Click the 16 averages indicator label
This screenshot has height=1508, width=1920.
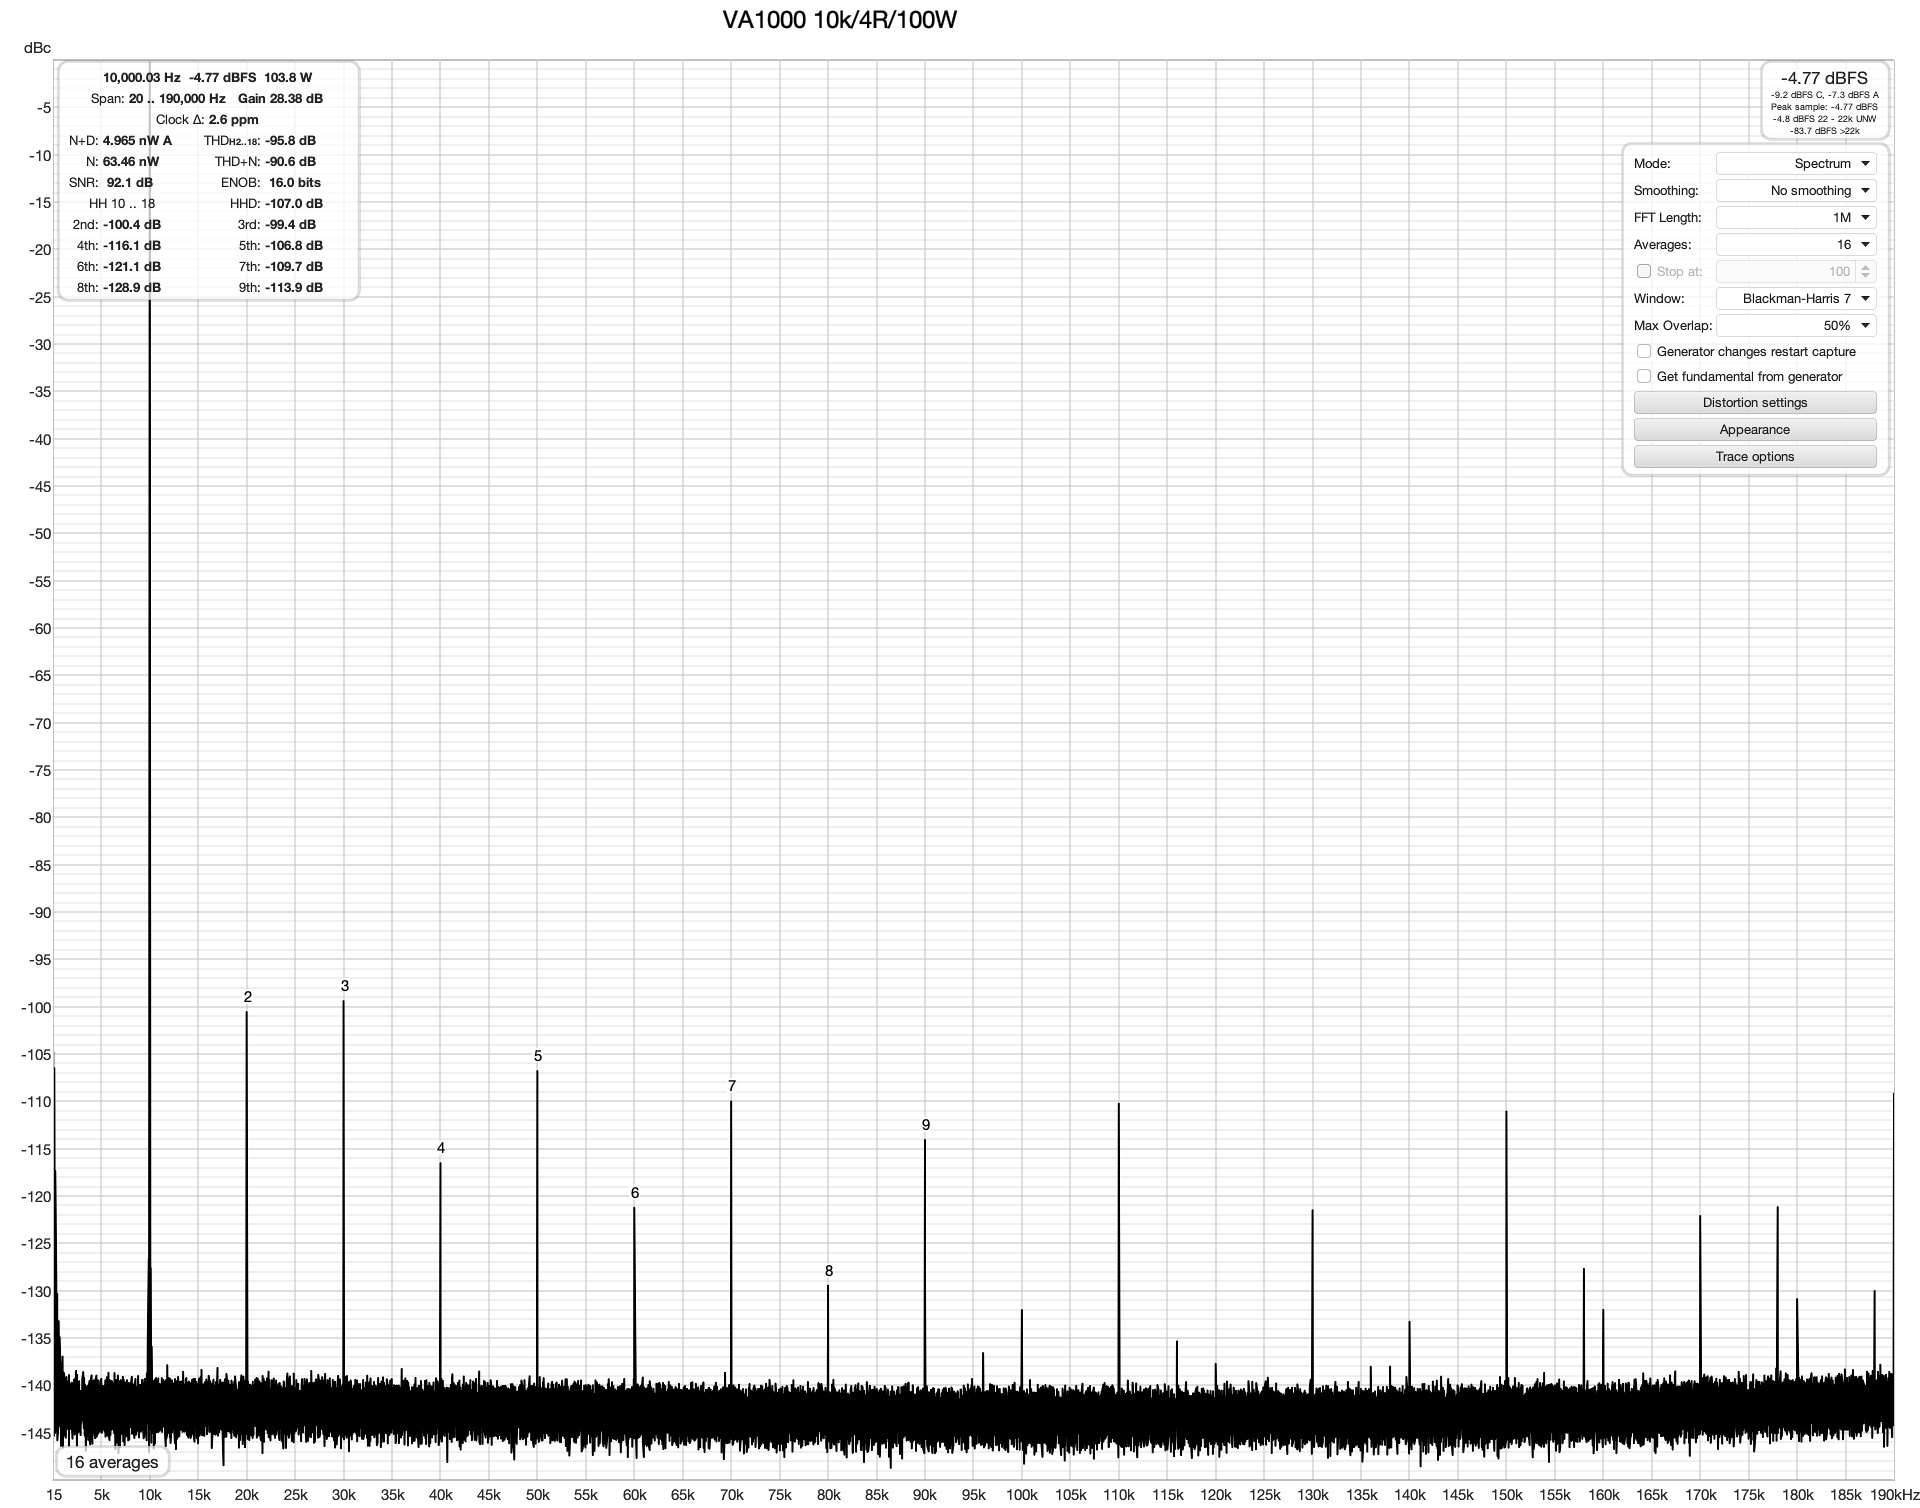112,1463
